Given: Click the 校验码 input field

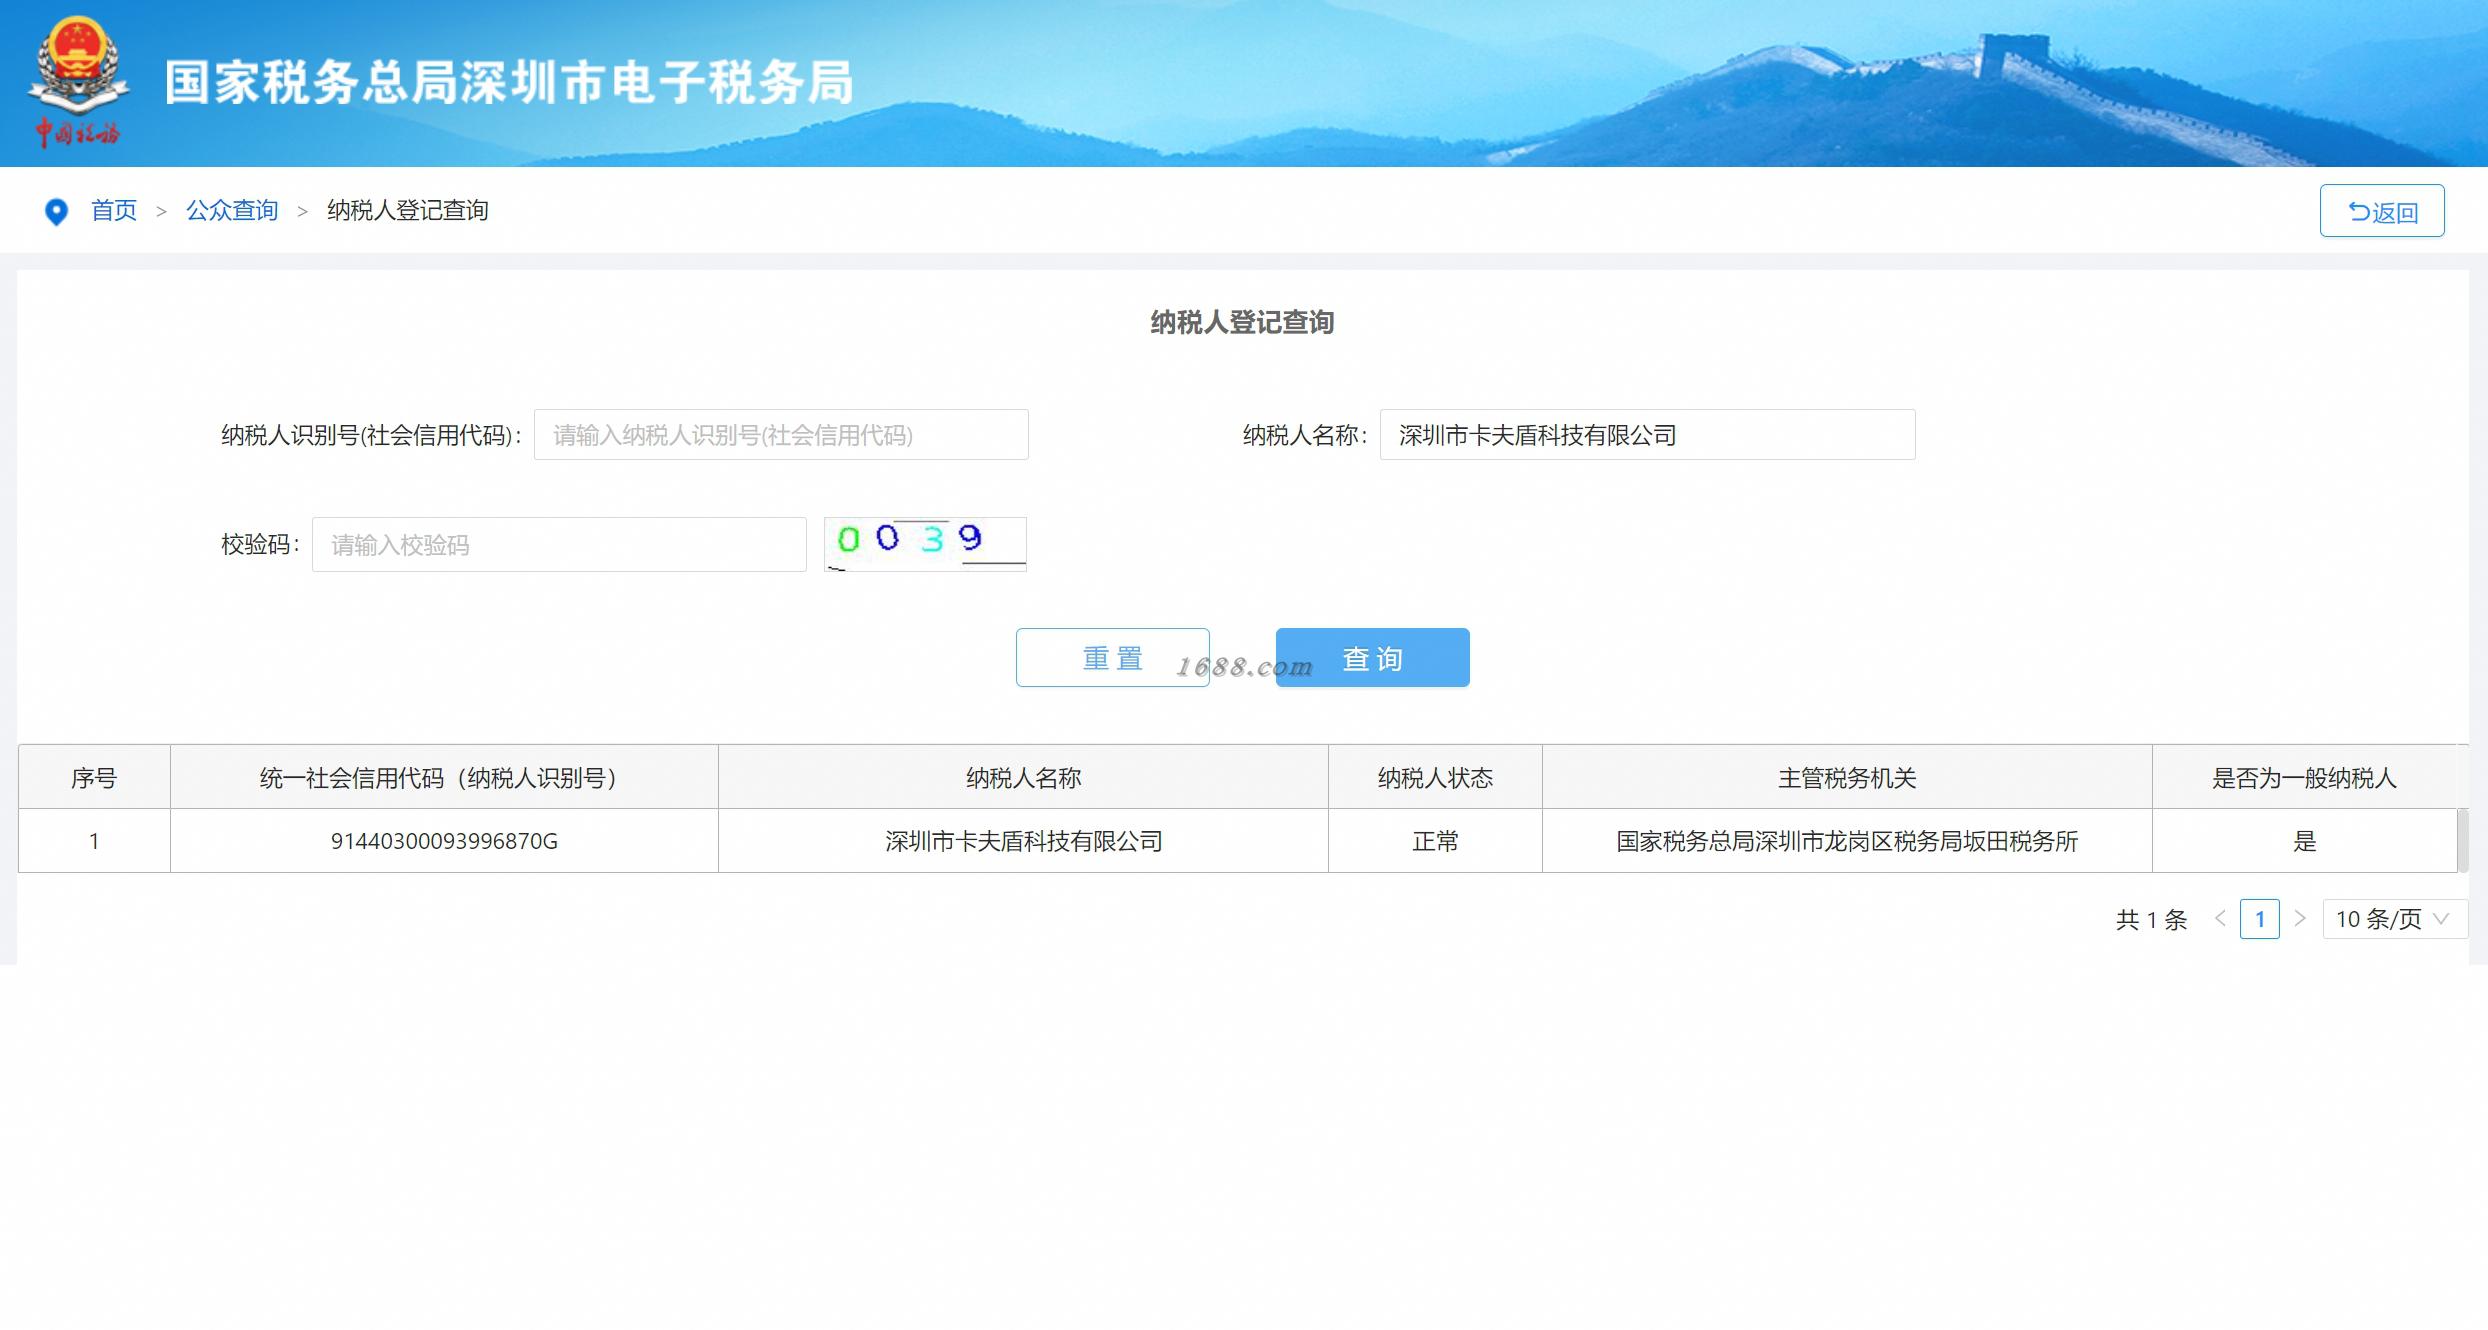Looking at the screenshot, I should (558, 545).
